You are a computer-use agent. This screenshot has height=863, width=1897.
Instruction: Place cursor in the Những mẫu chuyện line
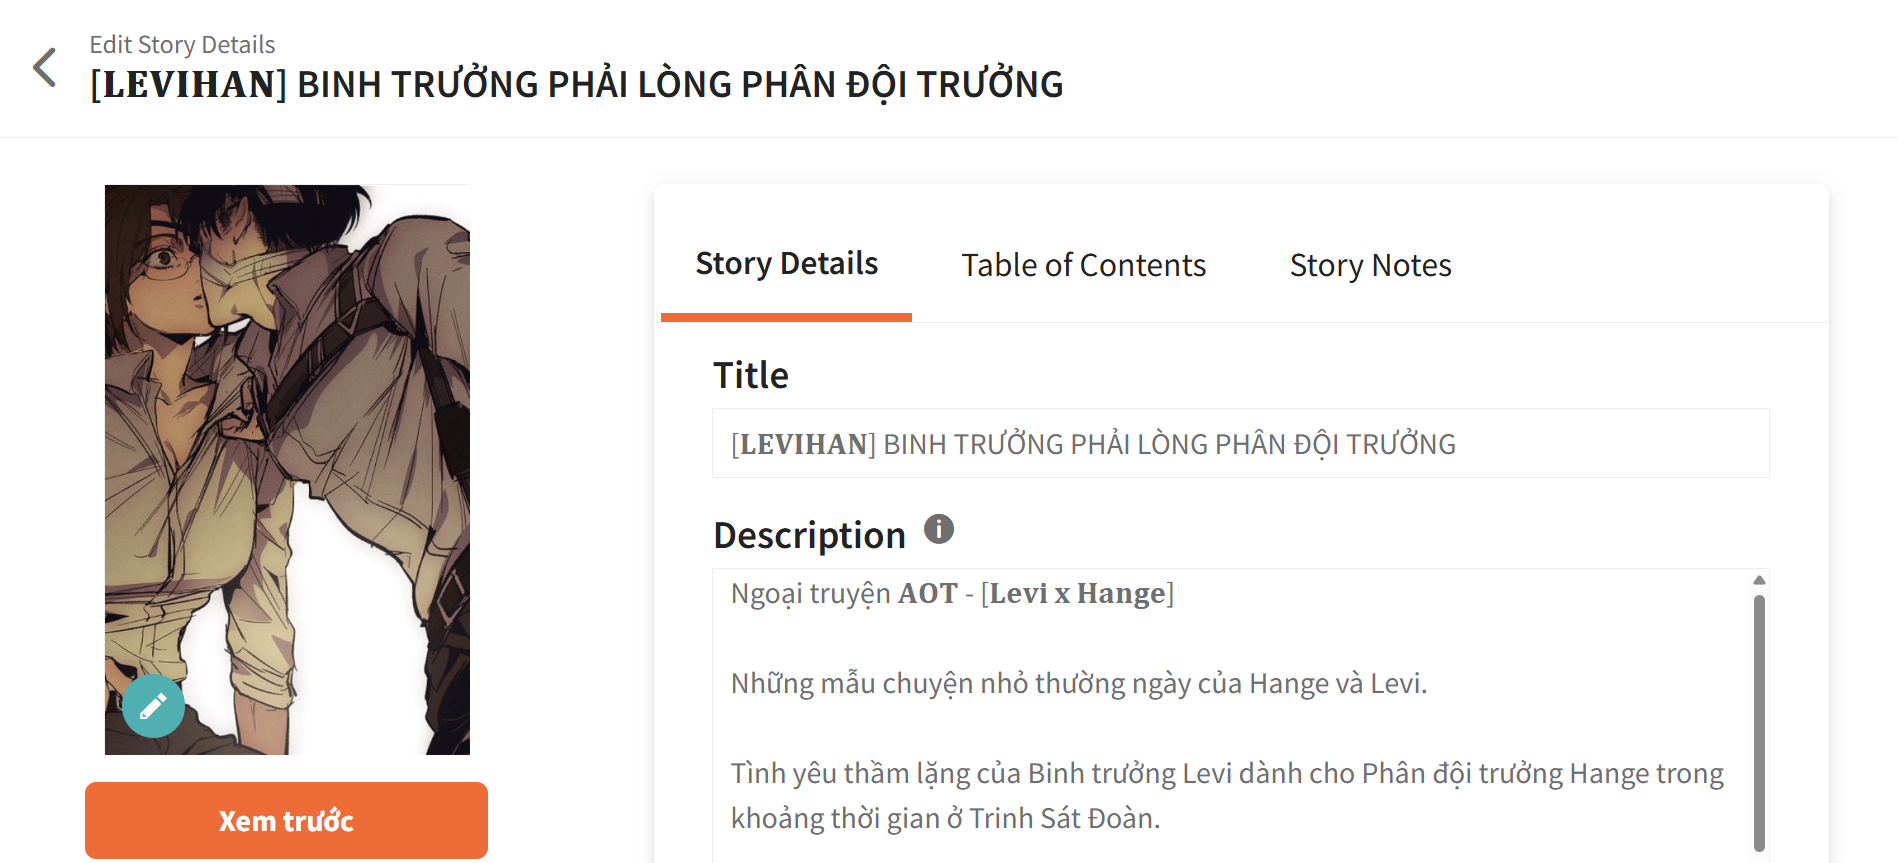pyautogui.click(x=1078, y=684)
